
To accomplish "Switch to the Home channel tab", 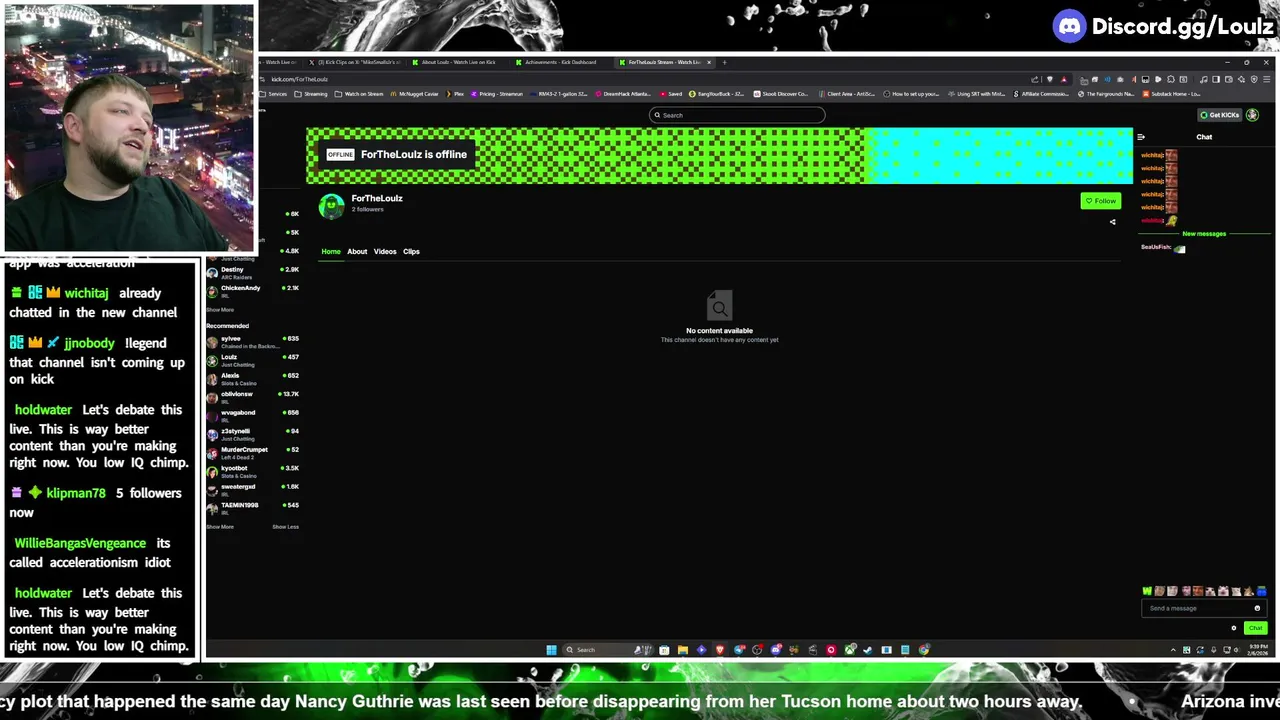I will click(x=331, y=252).
